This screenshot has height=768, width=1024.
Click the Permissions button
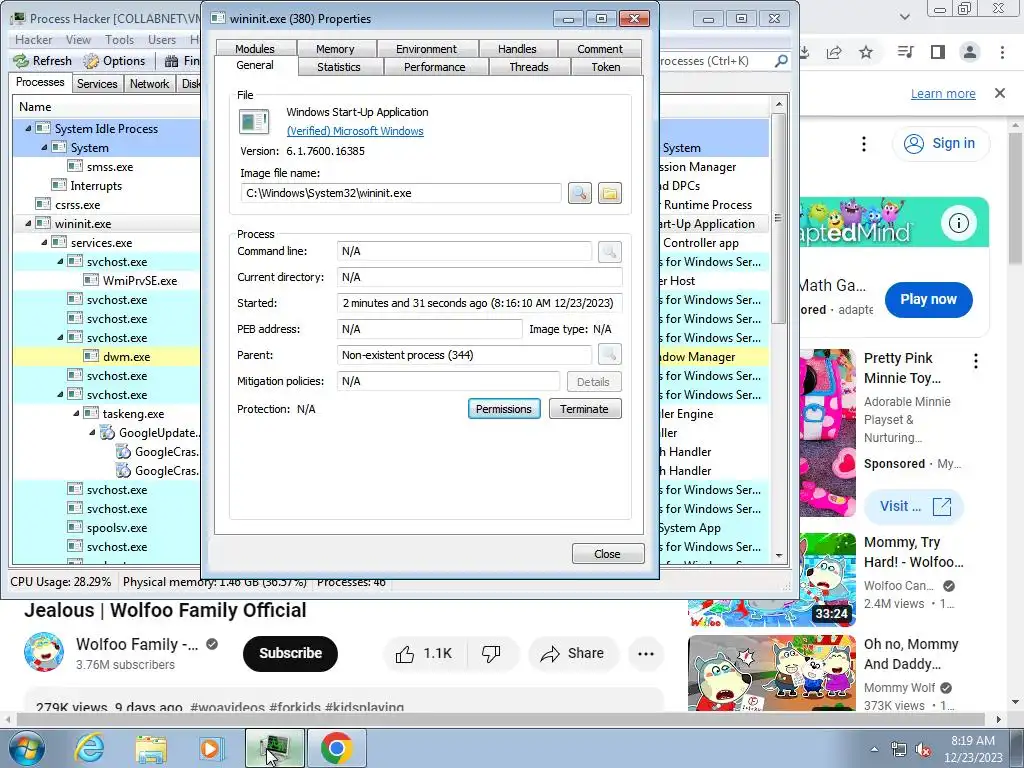pos(504,409)
